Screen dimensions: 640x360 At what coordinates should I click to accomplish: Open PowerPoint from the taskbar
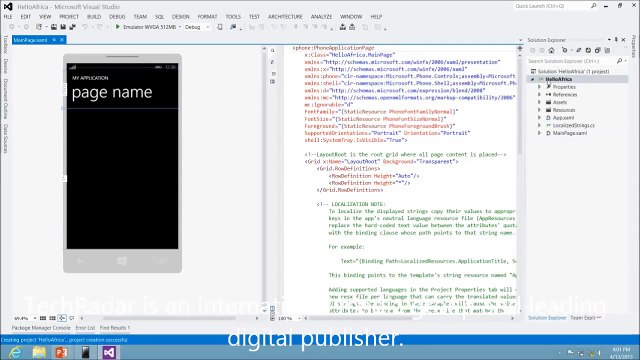tap(62, 352)
